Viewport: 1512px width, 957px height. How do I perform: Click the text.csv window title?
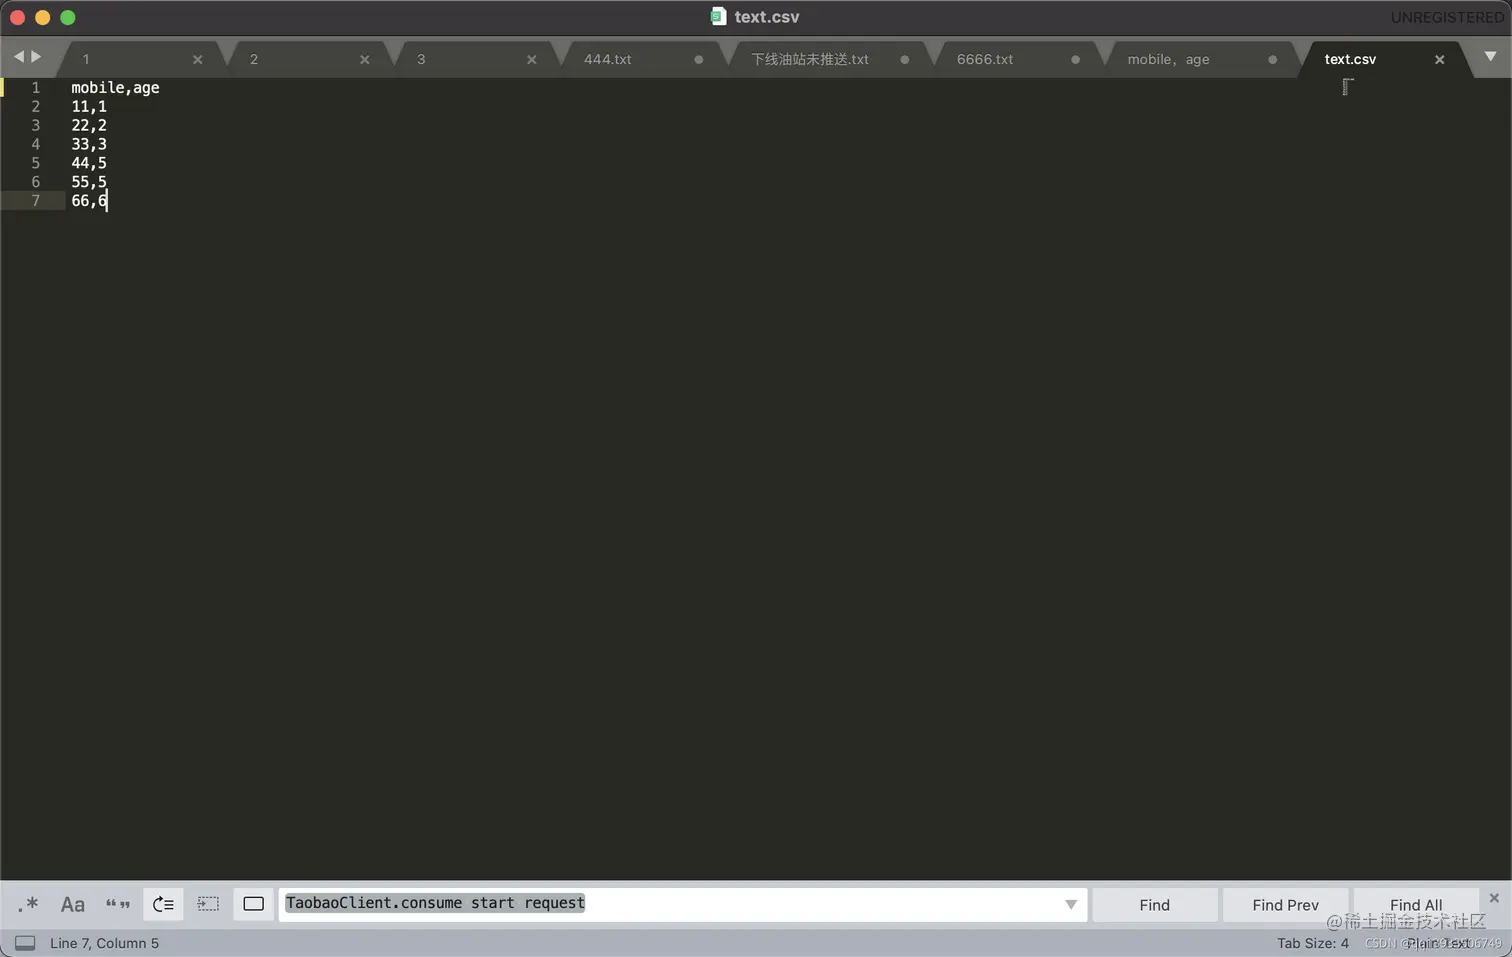[767, 17]
